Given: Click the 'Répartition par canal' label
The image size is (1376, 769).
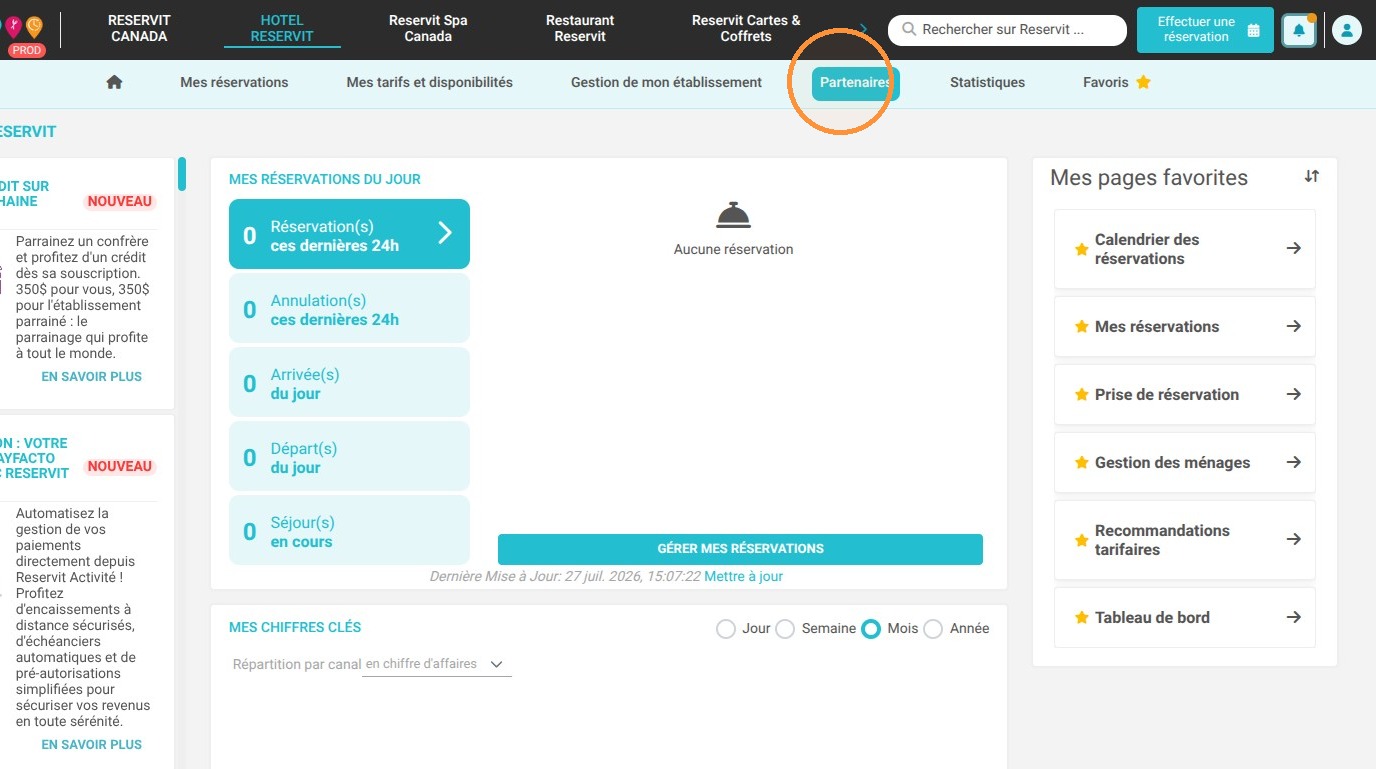Looking at the screenshot, I should click(296, 664).
